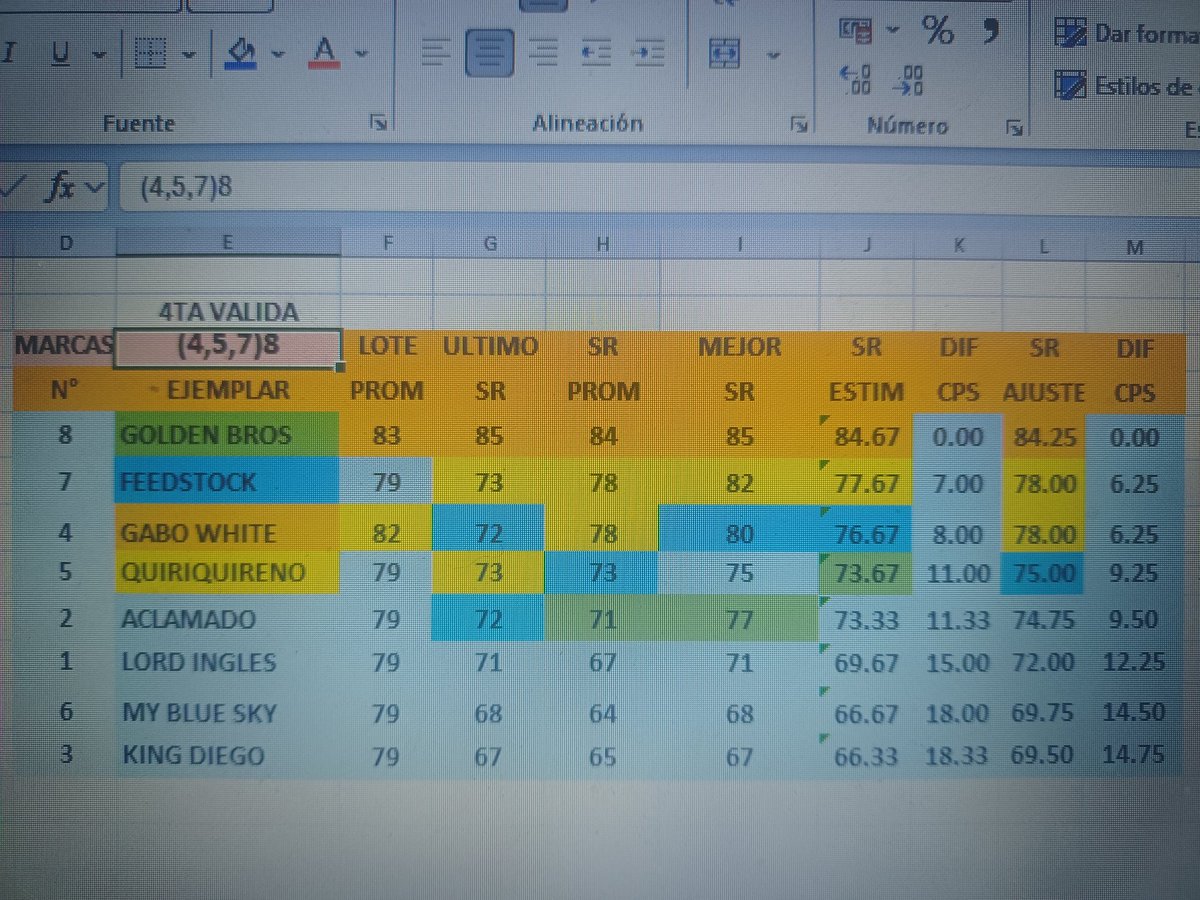
Task: Open Número dialog launcher
Action: pos(1014,126)
